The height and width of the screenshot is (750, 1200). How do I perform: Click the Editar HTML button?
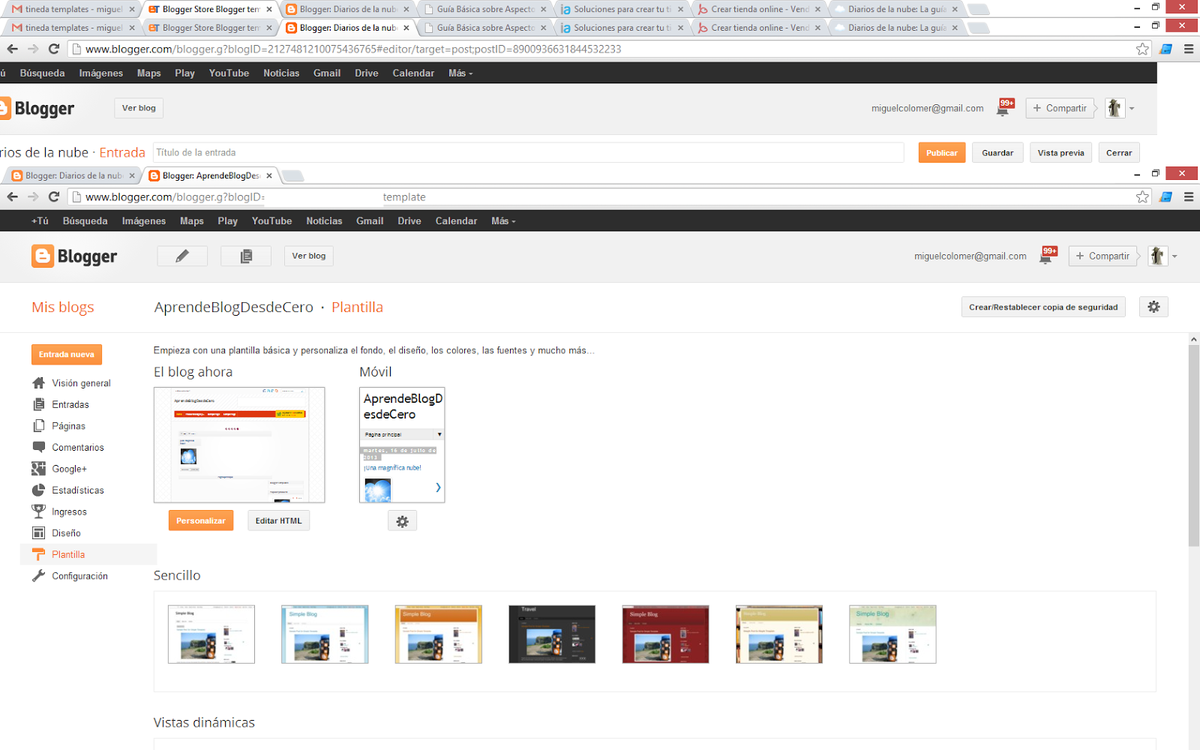click(x=279, y=521)
